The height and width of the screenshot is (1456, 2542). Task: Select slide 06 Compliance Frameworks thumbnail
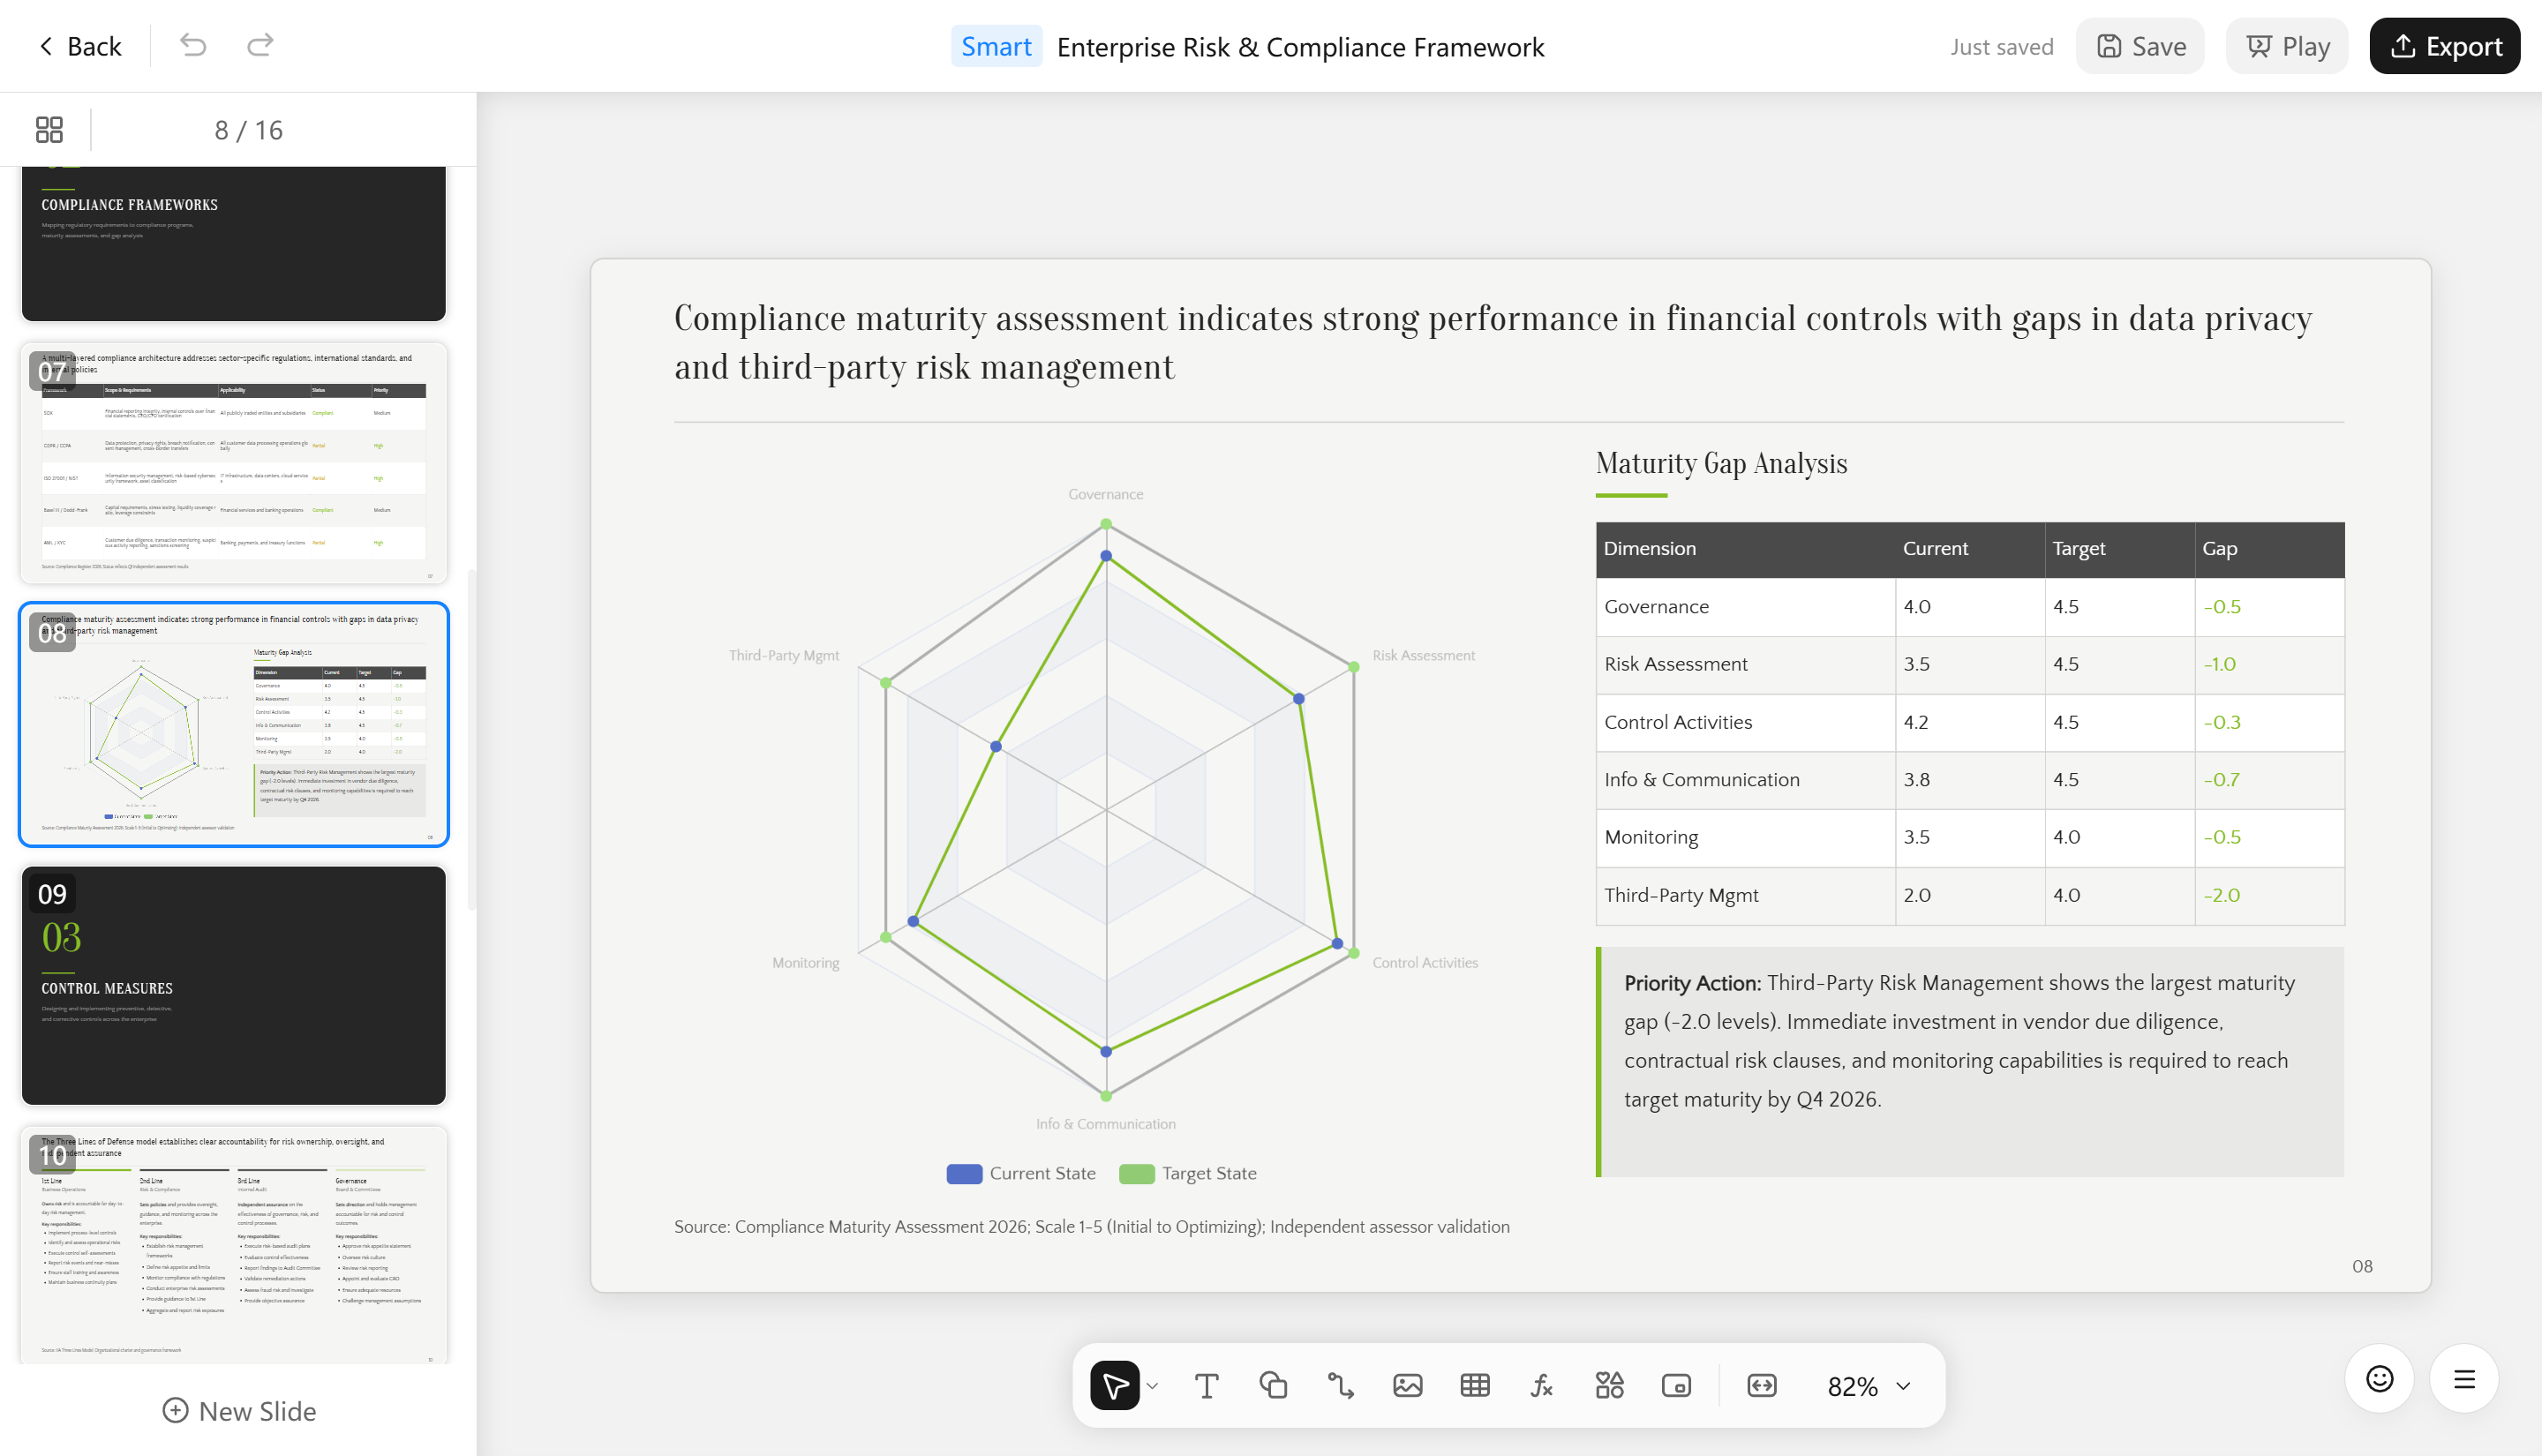coord(234,243)
